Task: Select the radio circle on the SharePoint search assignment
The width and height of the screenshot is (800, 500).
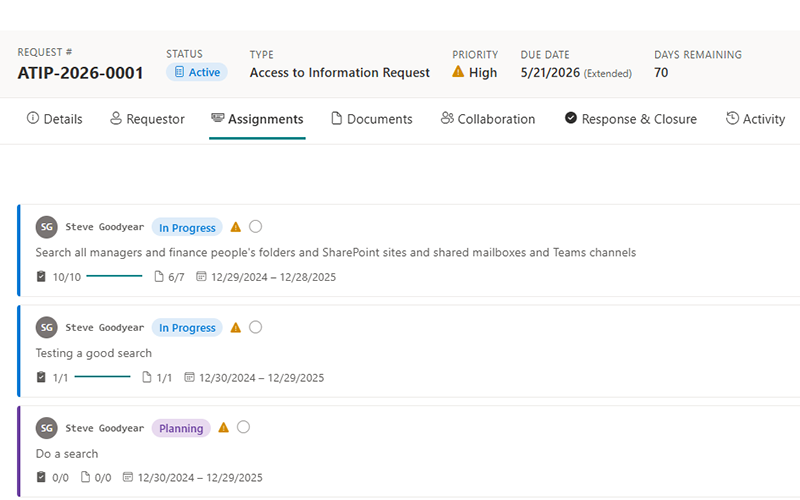Action: (255, 227)
